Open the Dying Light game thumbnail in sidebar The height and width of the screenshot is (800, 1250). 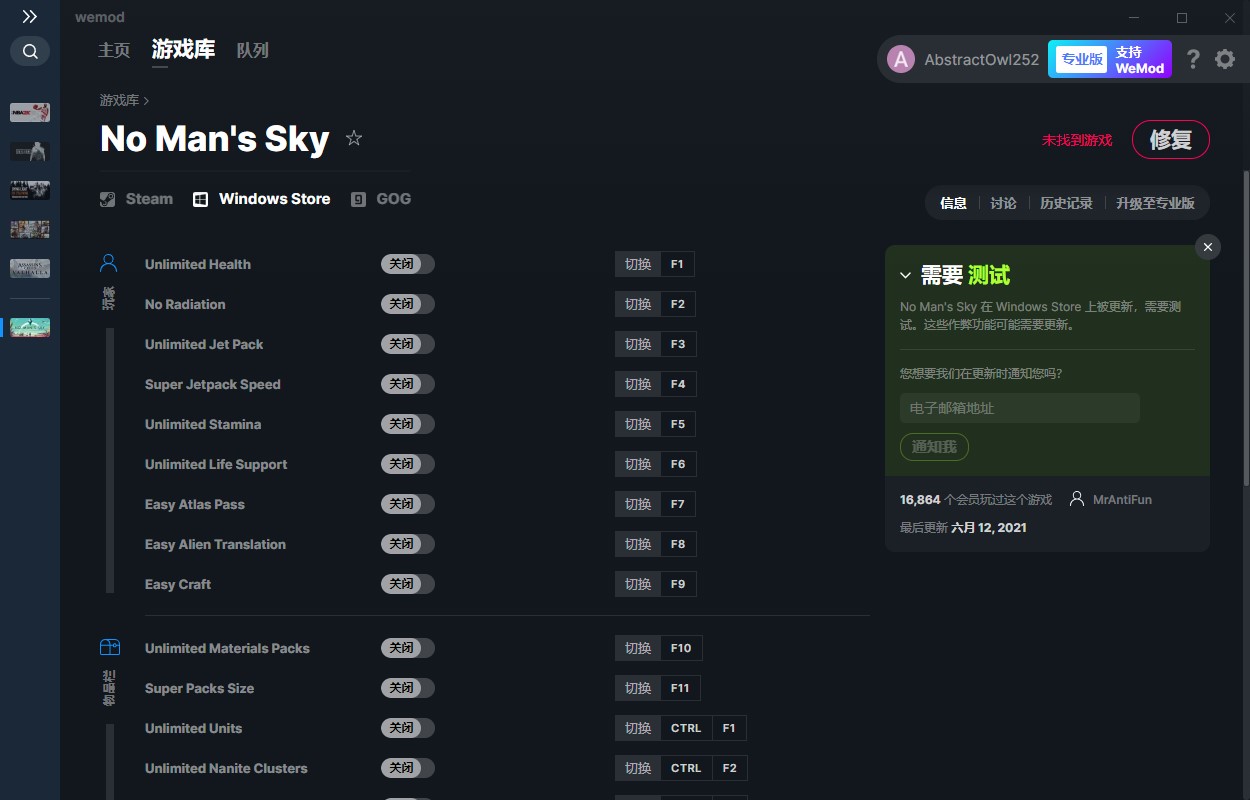coord(30,190)
